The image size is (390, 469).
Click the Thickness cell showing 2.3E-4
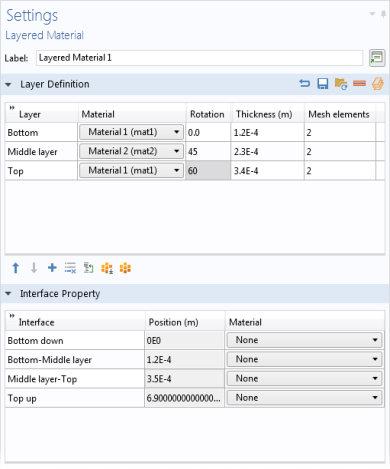[267, 152]
